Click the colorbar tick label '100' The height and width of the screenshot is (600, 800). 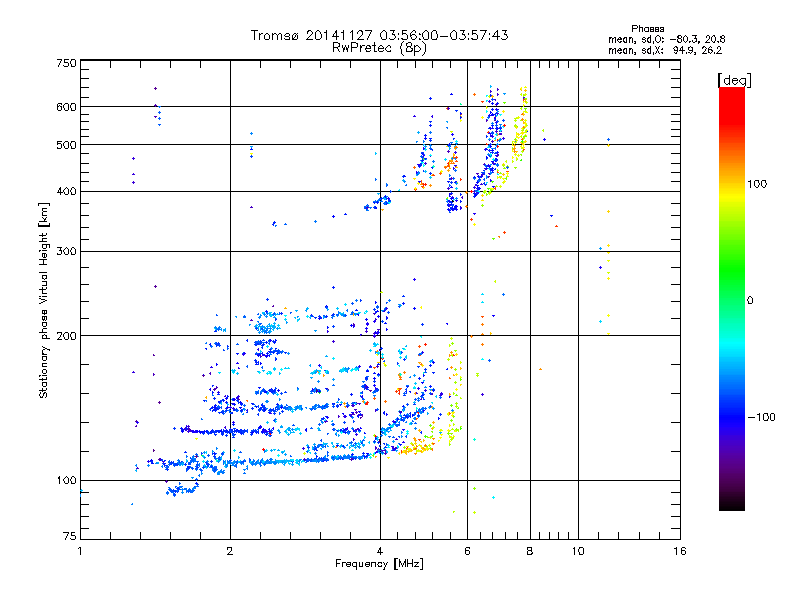[x=757, y=184]
